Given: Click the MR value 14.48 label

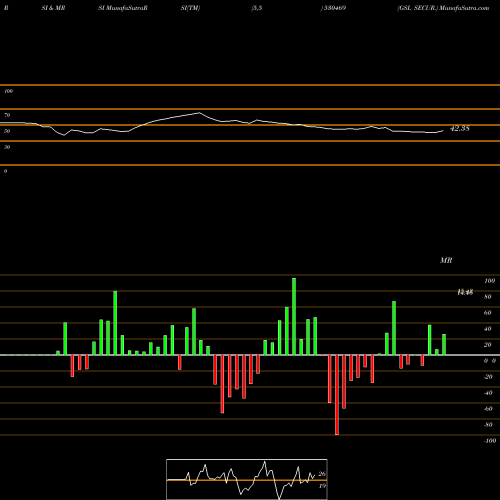Looking at the screenshot, I should tap(465, 292).
